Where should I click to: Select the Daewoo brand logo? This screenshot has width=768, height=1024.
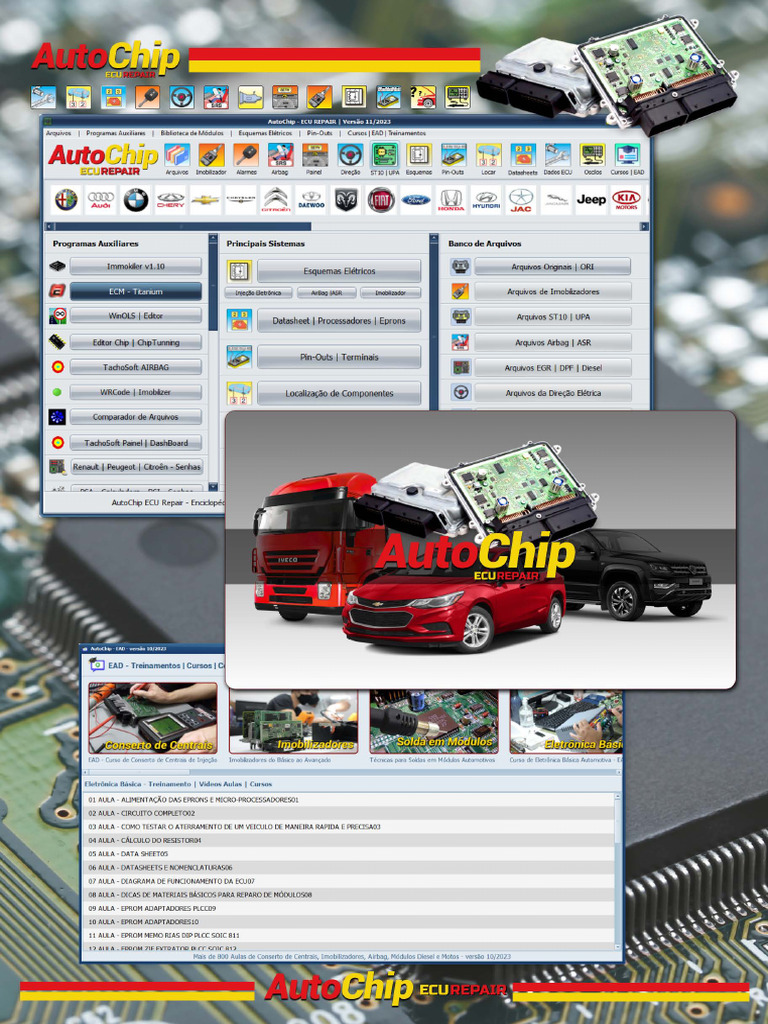[x=312, y=200]
